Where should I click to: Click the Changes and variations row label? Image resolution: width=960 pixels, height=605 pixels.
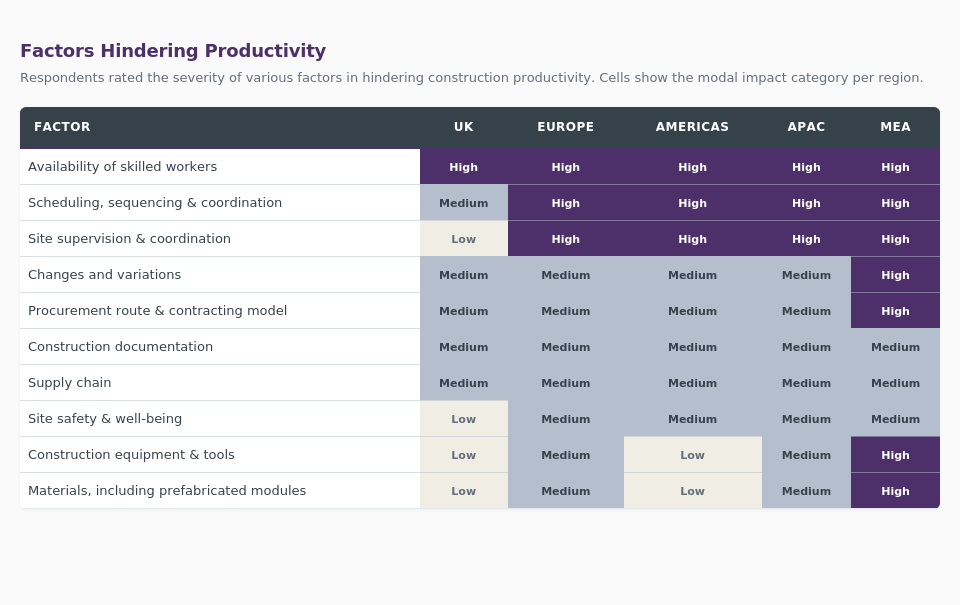(x=104, y=275)
